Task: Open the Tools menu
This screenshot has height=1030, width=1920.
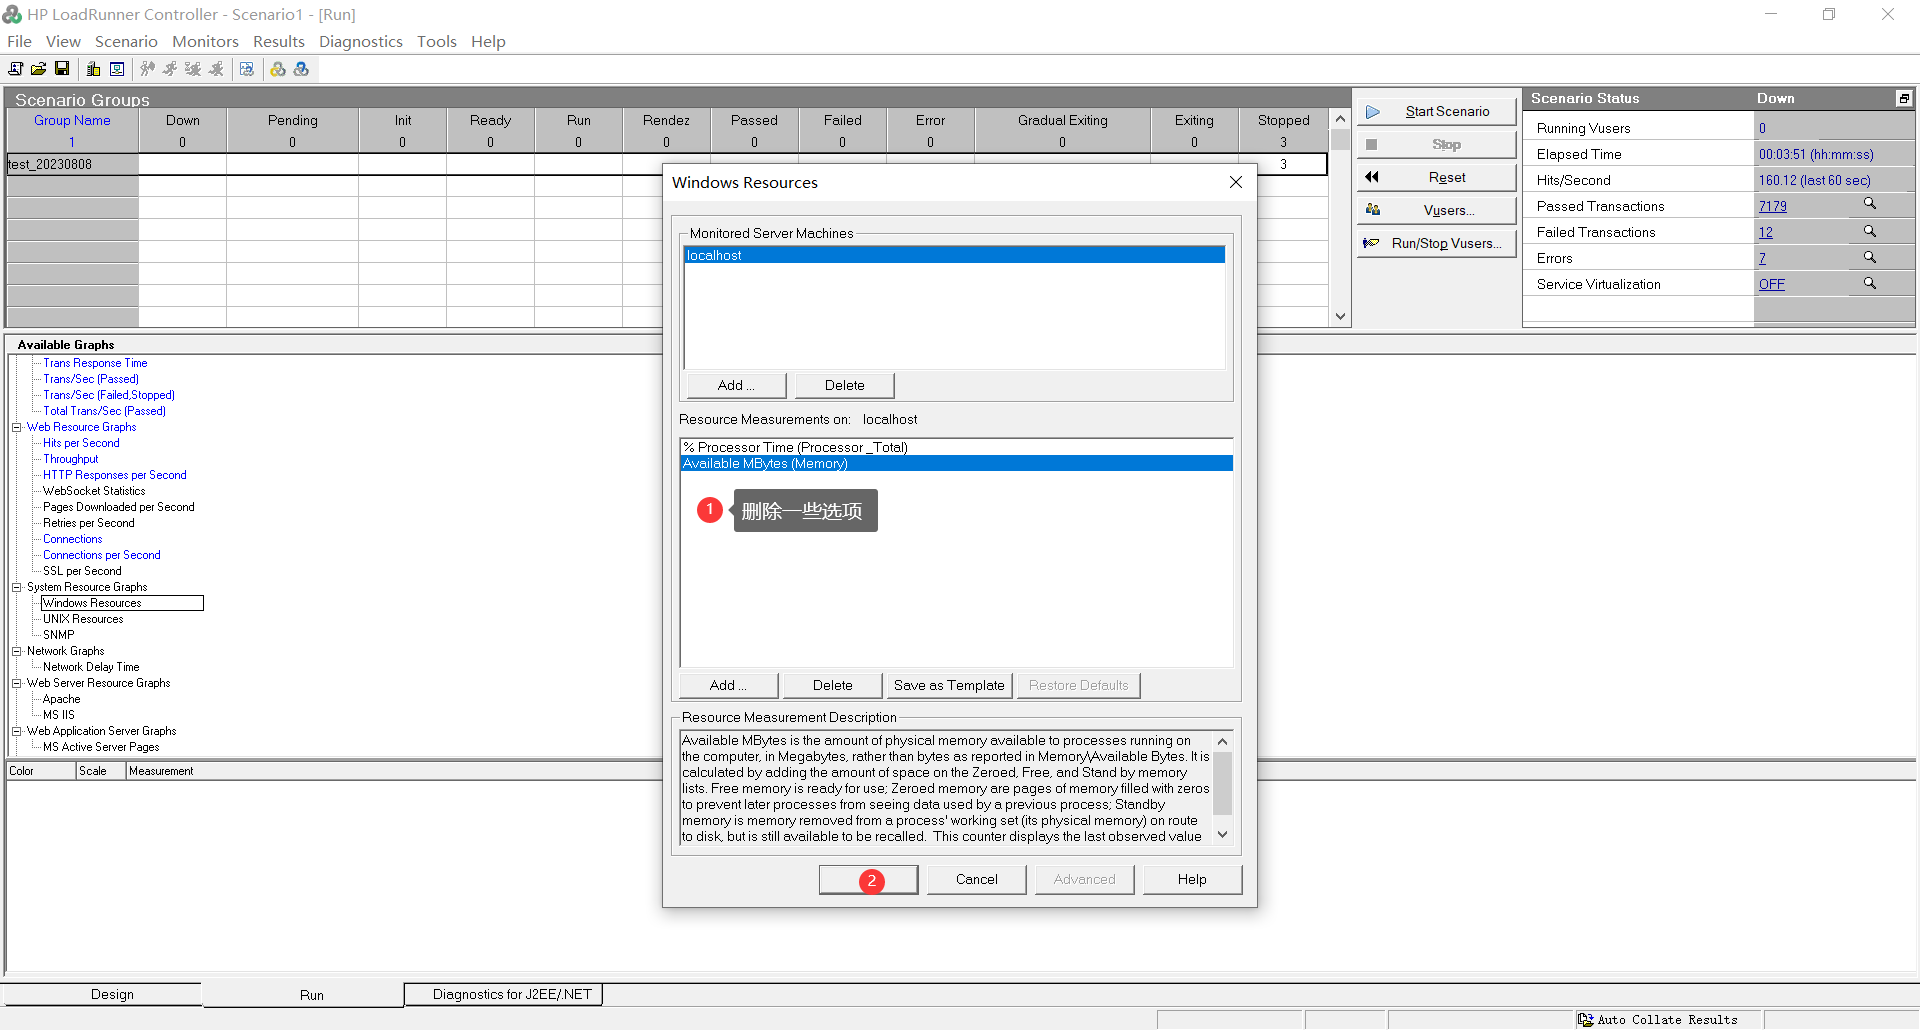Action: point(436,41)
